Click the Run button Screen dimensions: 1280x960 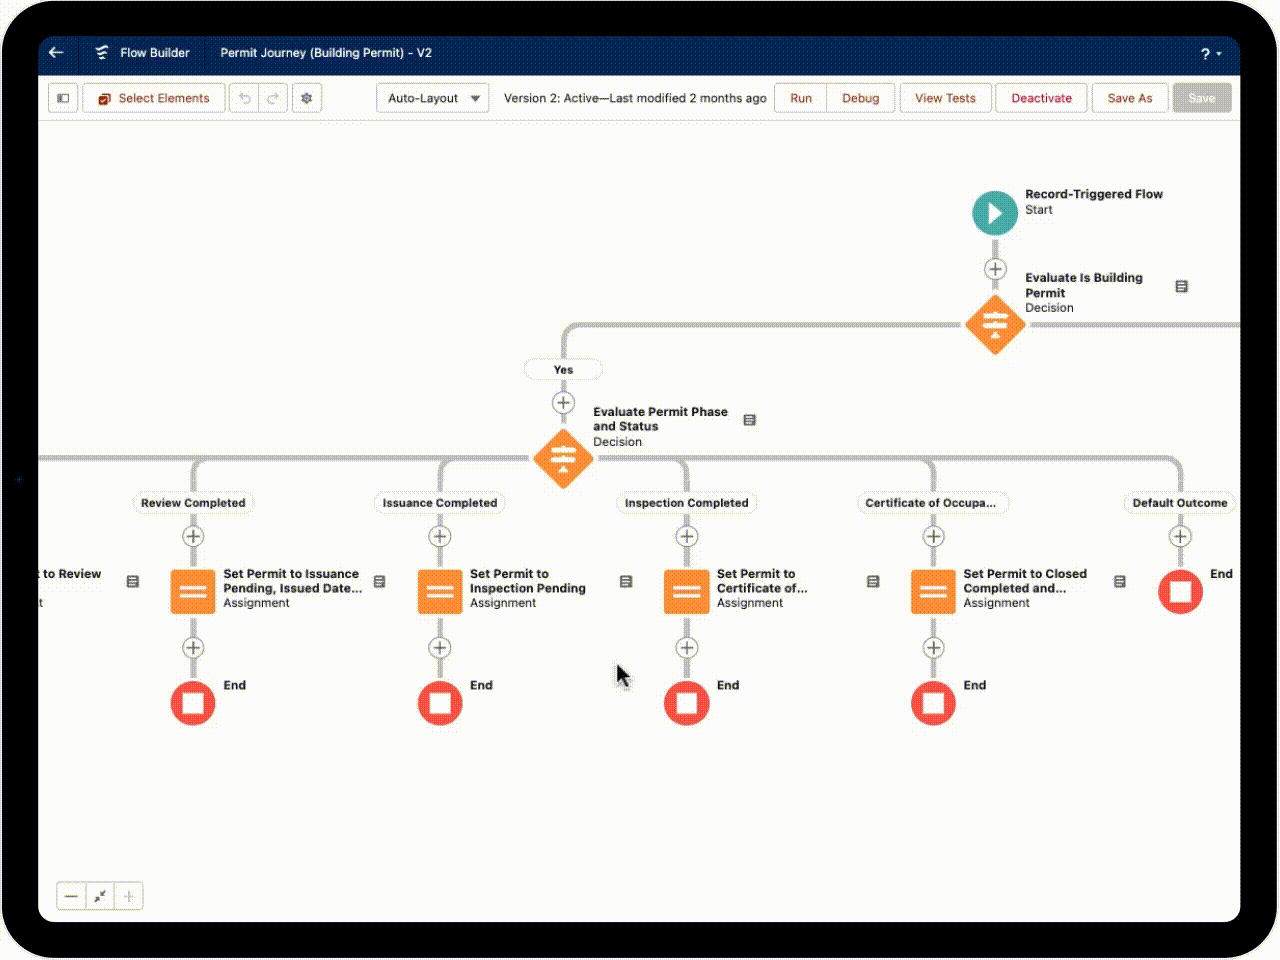click(x=800, y=98)
